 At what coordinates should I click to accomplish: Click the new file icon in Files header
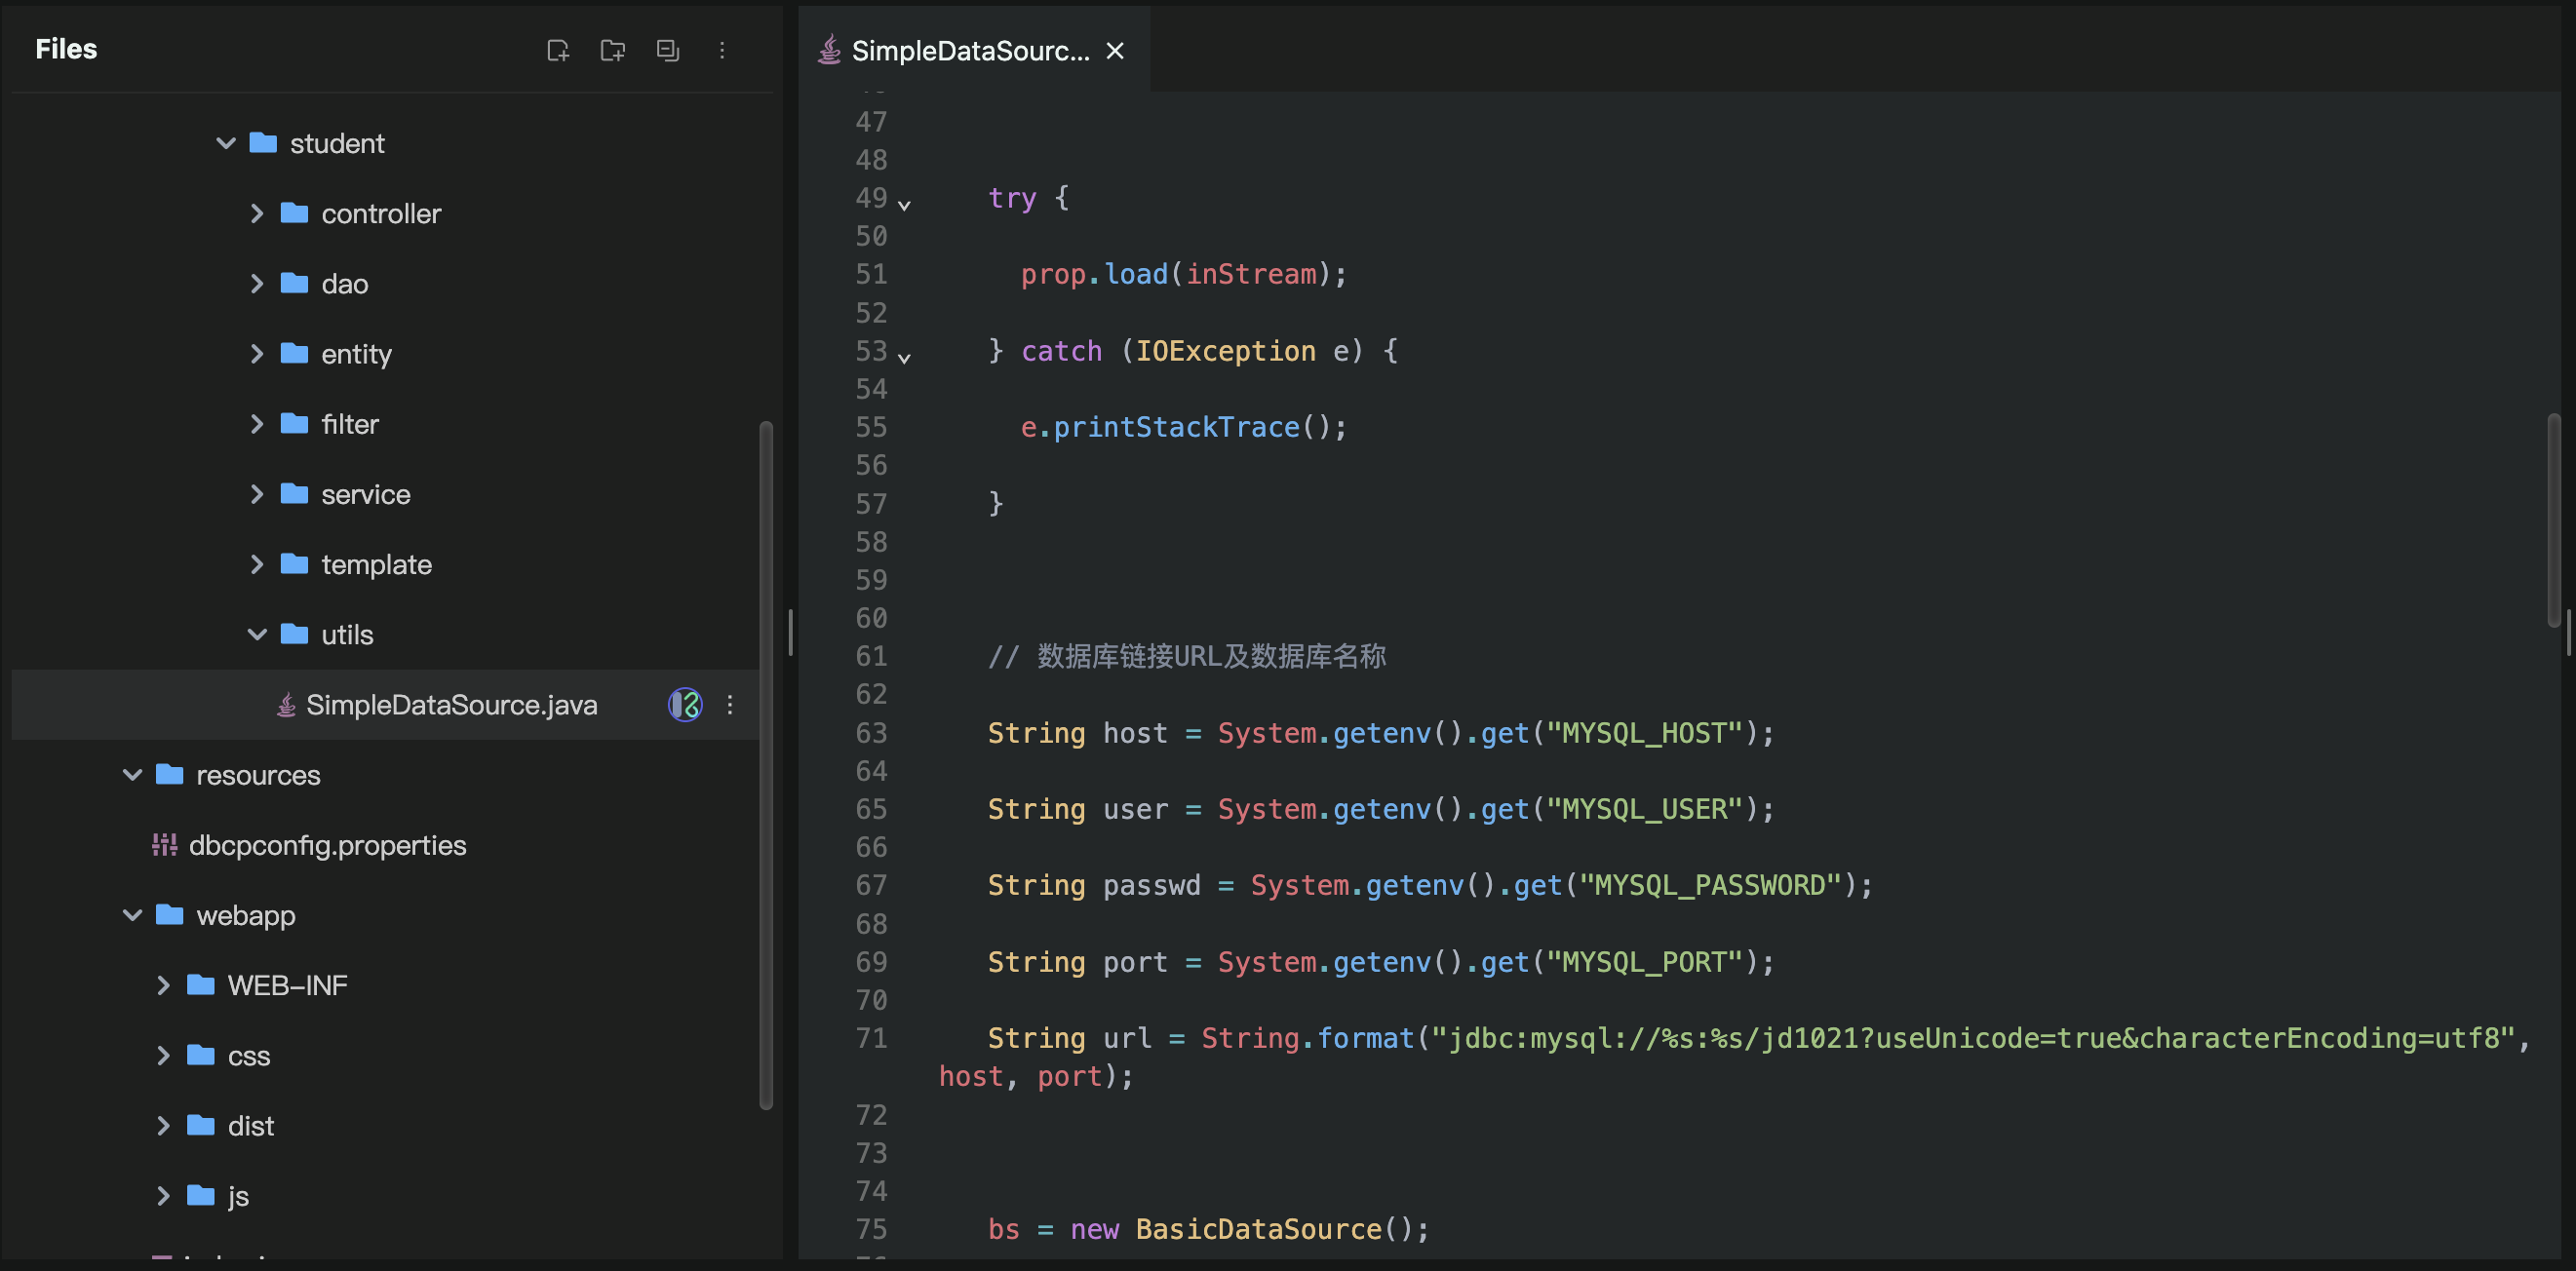coord(558,50)
